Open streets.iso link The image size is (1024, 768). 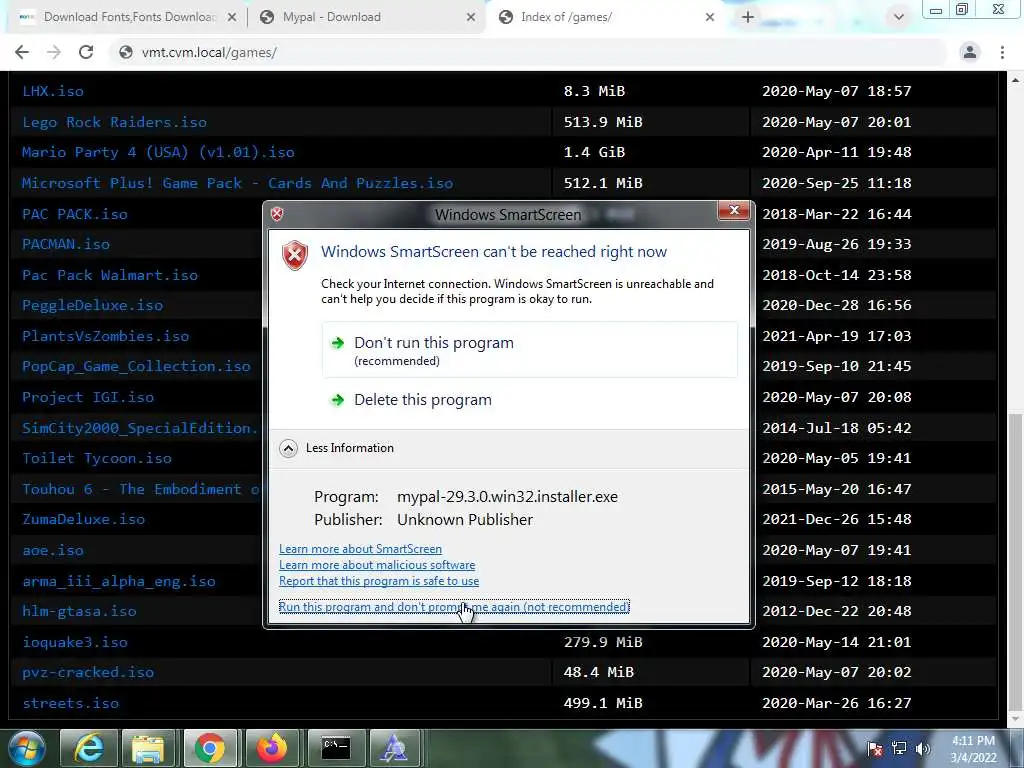71,703
